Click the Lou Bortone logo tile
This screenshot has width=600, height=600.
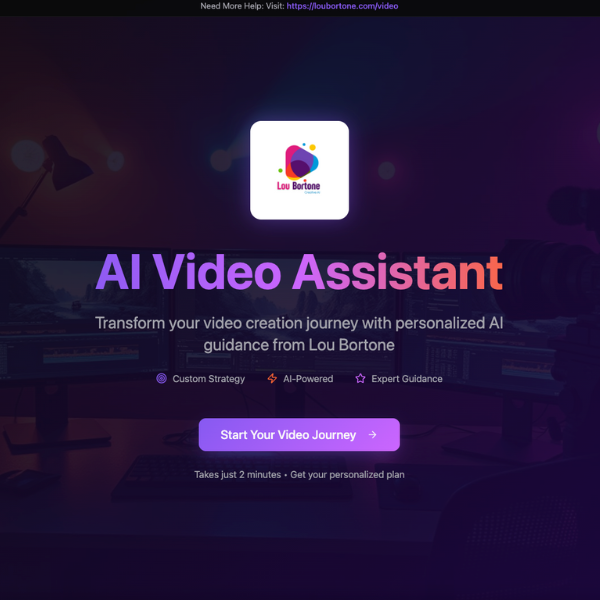(299, 170)
